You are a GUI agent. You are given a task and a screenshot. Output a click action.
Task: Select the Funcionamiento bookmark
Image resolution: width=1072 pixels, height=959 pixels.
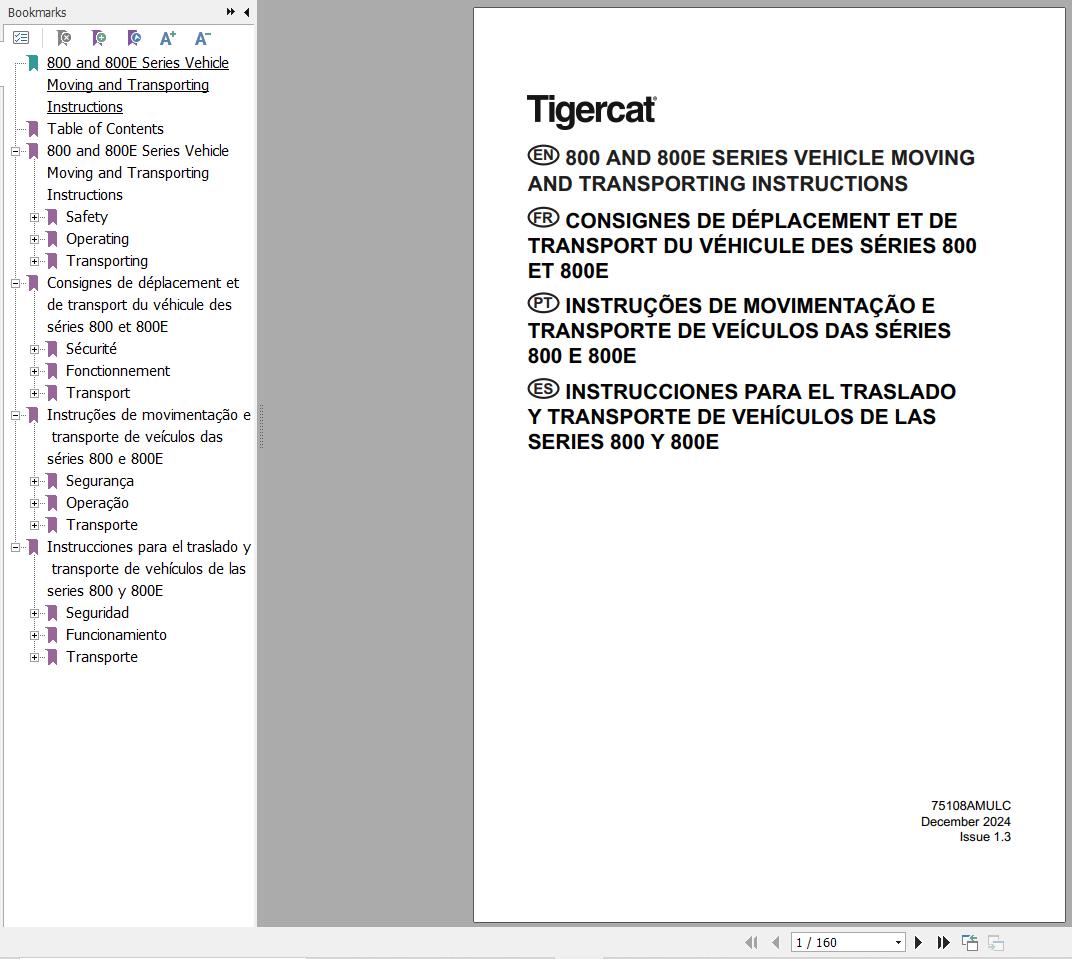pyautogui.click(x=116, y=634)
